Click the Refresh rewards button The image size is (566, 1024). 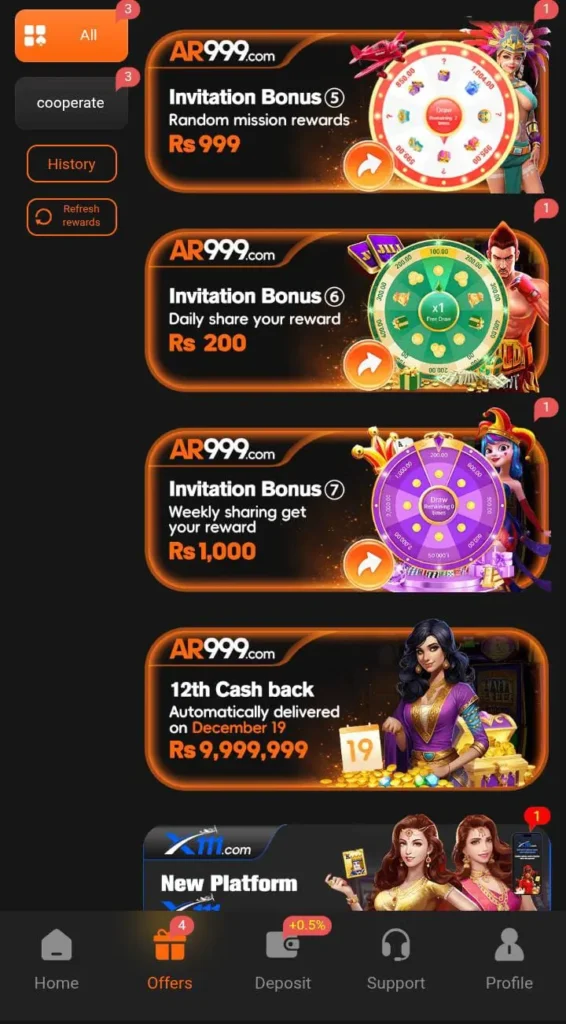pyautogui.click(x=72, y=217)
